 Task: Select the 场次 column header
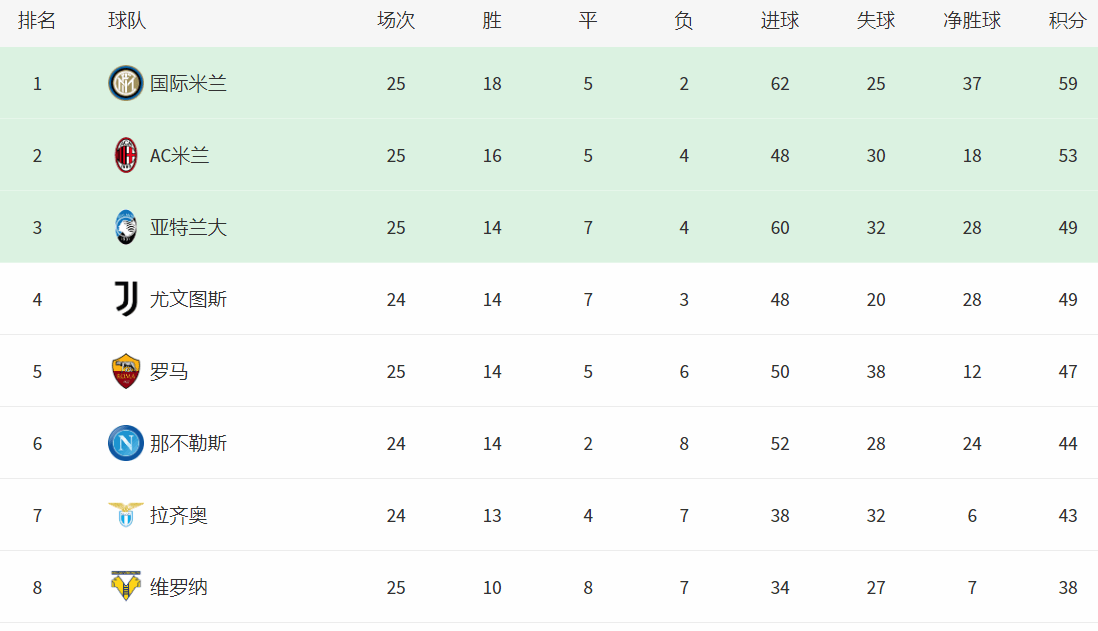tap(396, 21)
